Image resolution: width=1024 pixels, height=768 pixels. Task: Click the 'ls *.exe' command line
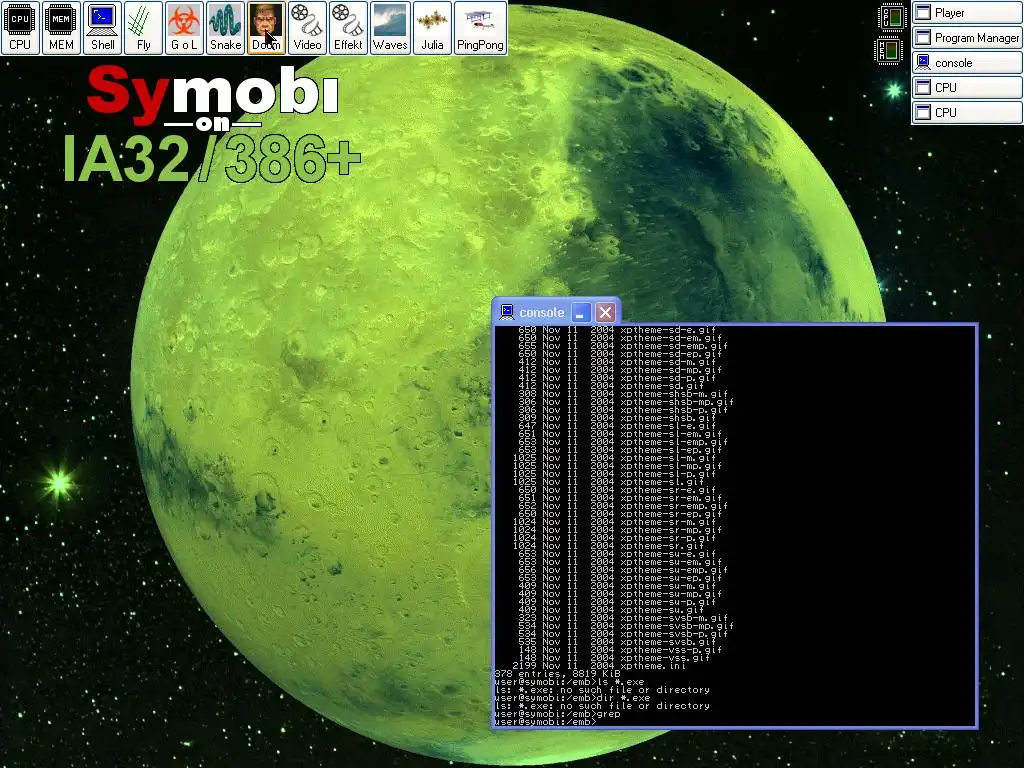[x=569, y=682]
